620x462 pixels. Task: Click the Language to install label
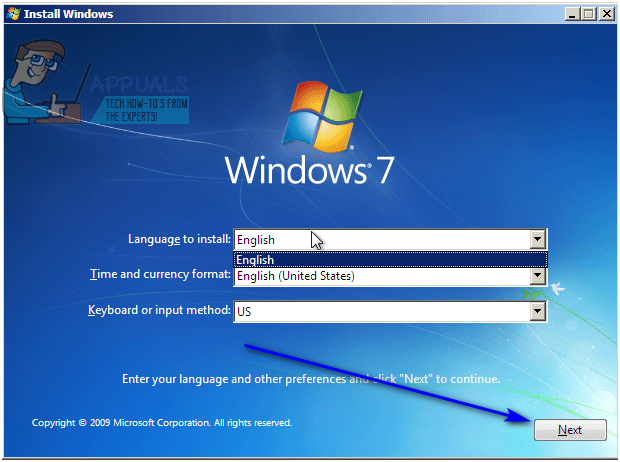click(x=179, y=239)
